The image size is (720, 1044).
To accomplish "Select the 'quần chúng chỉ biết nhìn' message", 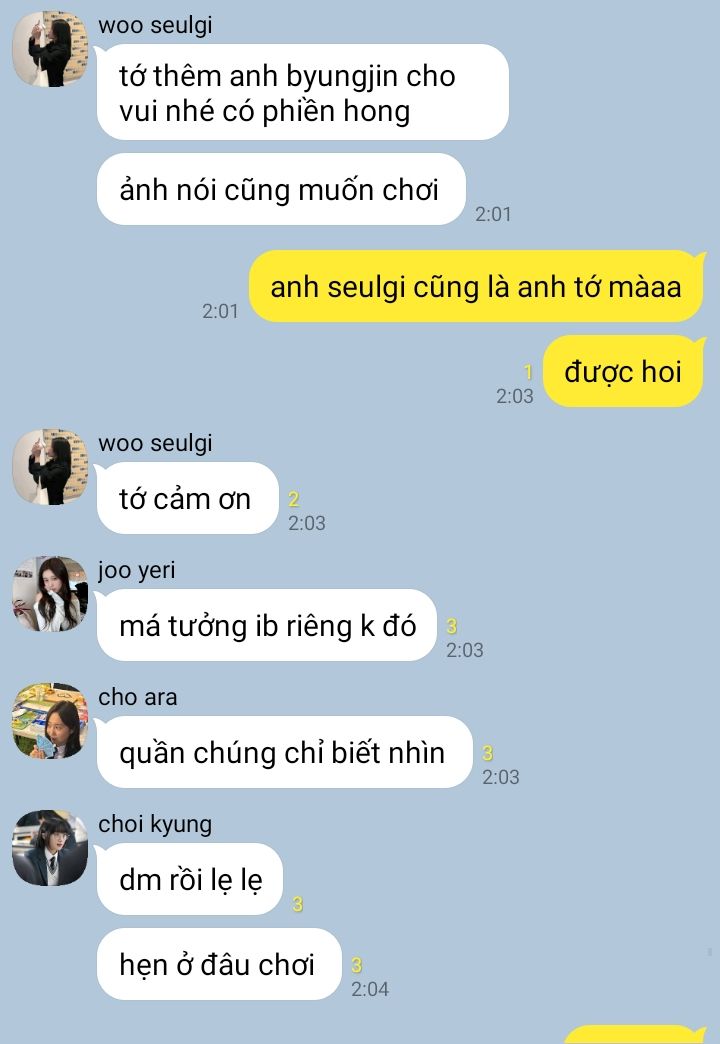I will (284, 753).
